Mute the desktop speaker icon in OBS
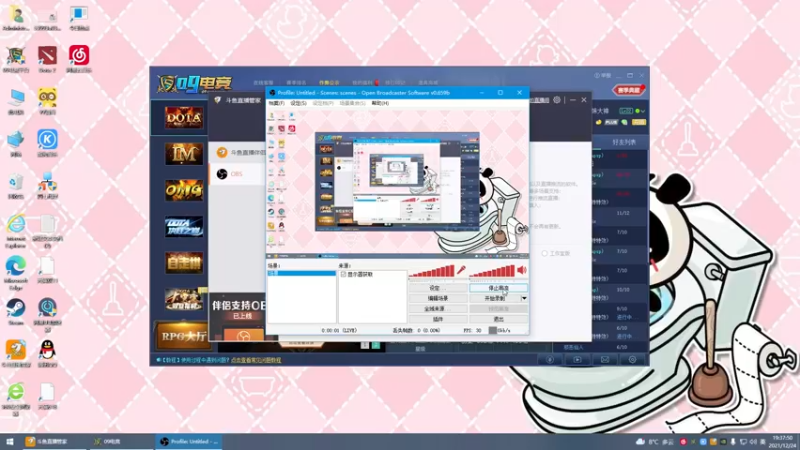This screenshot has height=450, width=800. [521, 270]
